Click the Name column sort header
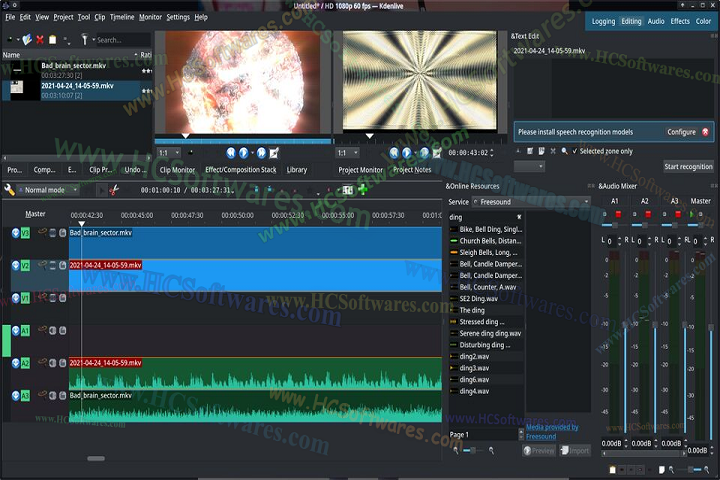Image resolution: width=720 pixels, height=480 pixels. pos(69,55)
